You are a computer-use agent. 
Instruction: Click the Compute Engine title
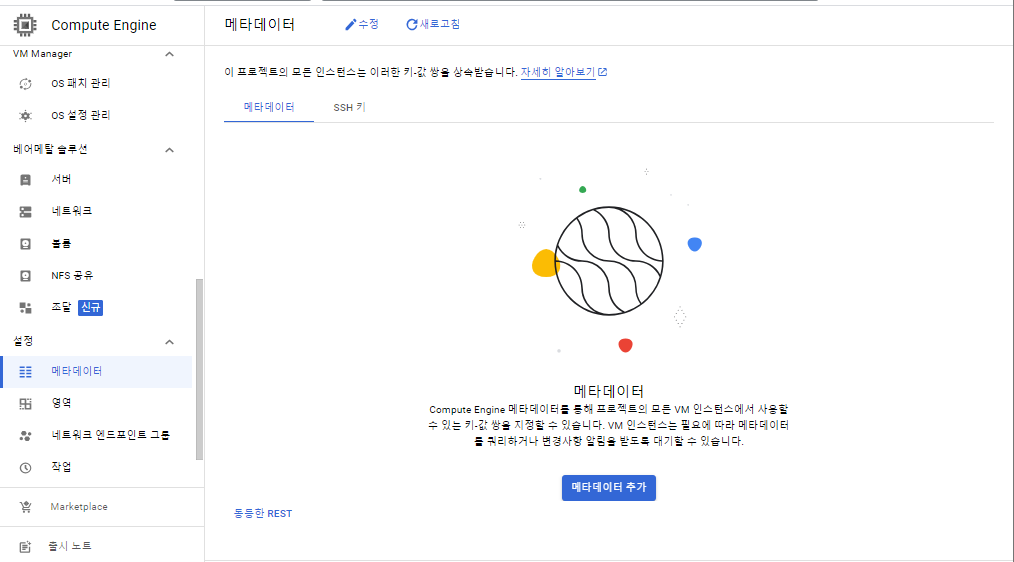point(103,25)
